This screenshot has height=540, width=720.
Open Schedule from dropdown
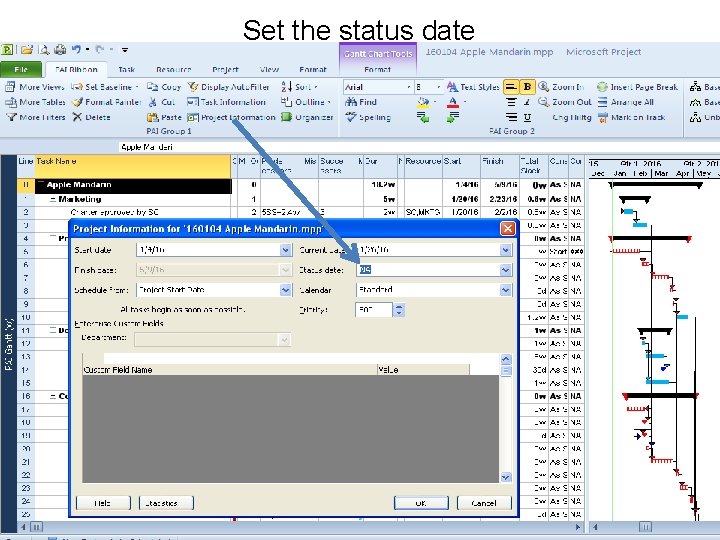pos(286,290)
